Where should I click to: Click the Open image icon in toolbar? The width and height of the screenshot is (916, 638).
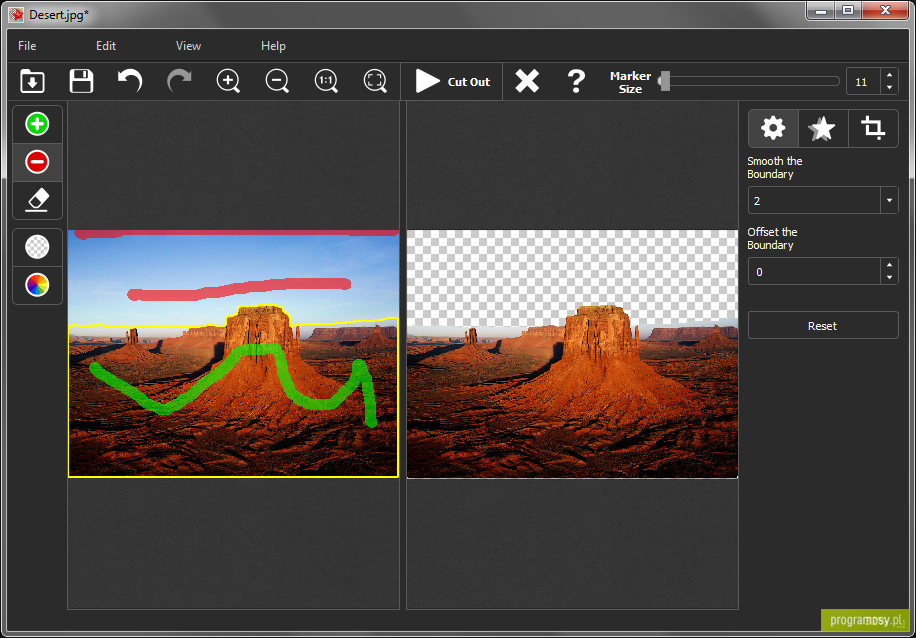[x=32, y=81]
